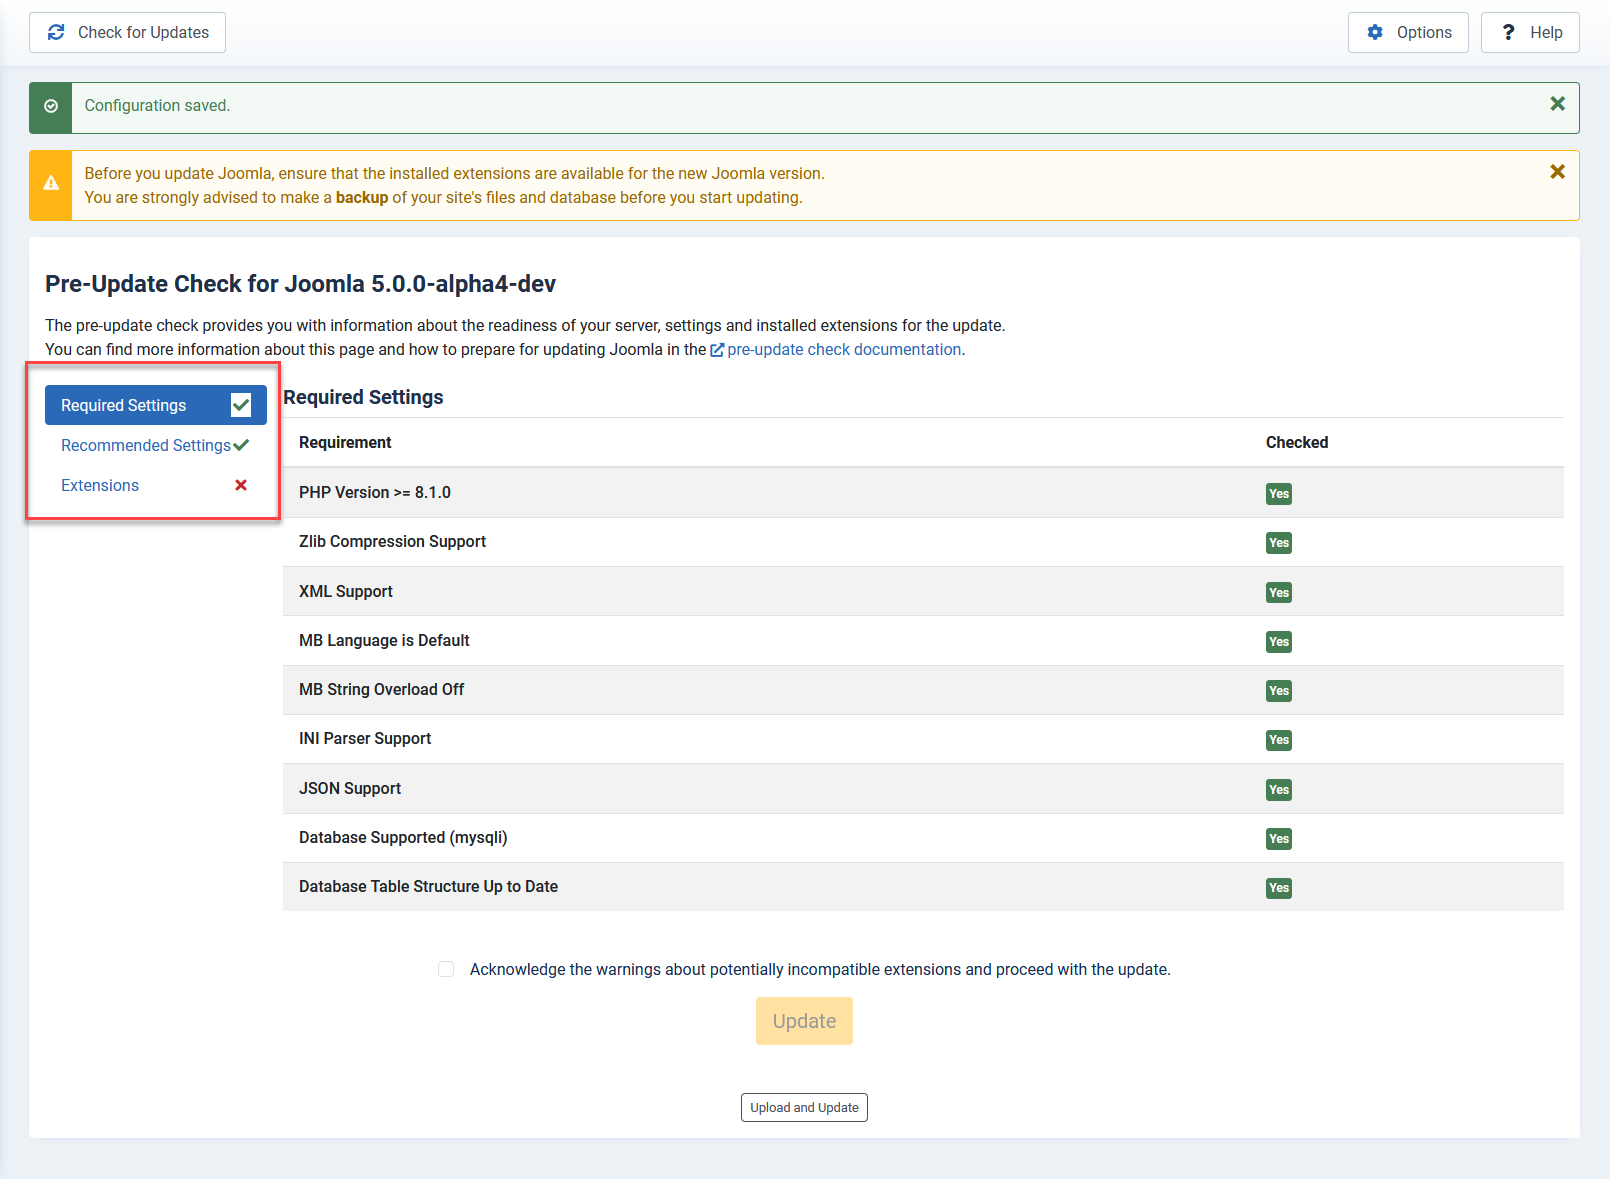This screenshot has height=1179, width=1610.
Task: Open the pre-update check documentation link
Action: point(844,349)
